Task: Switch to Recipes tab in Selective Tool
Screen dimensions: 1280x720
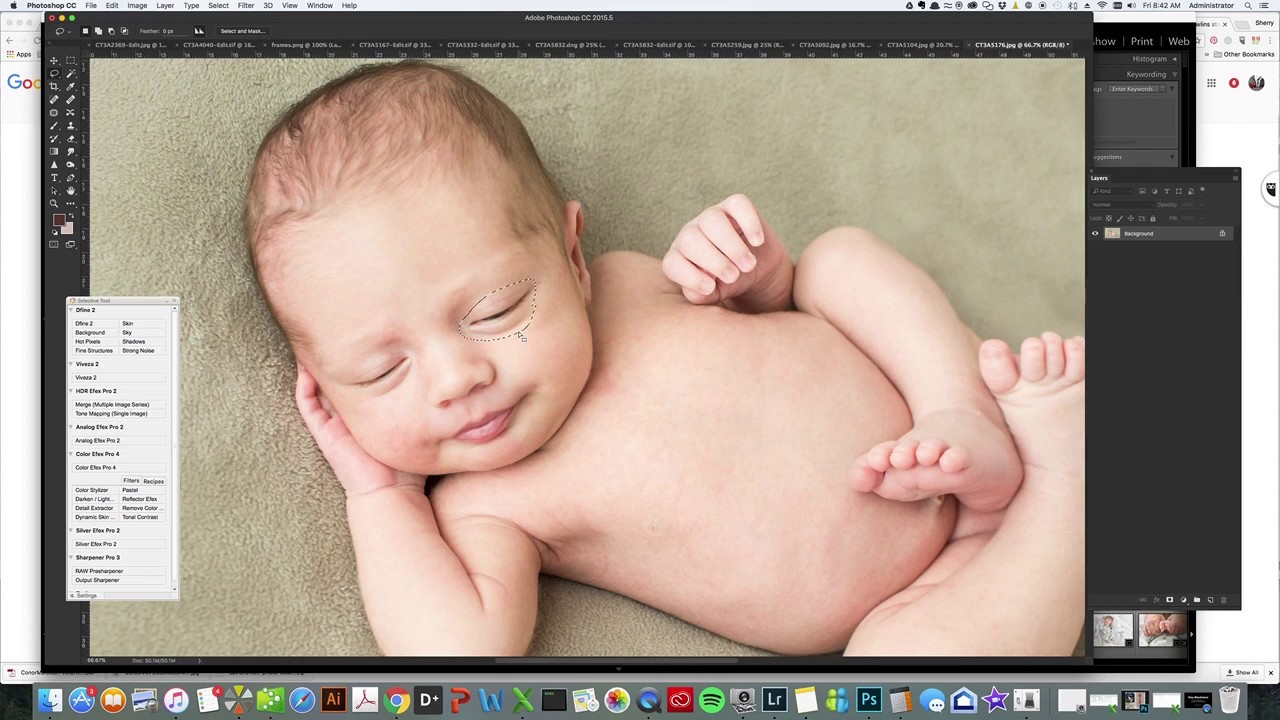Action: [x=153, y=481]
